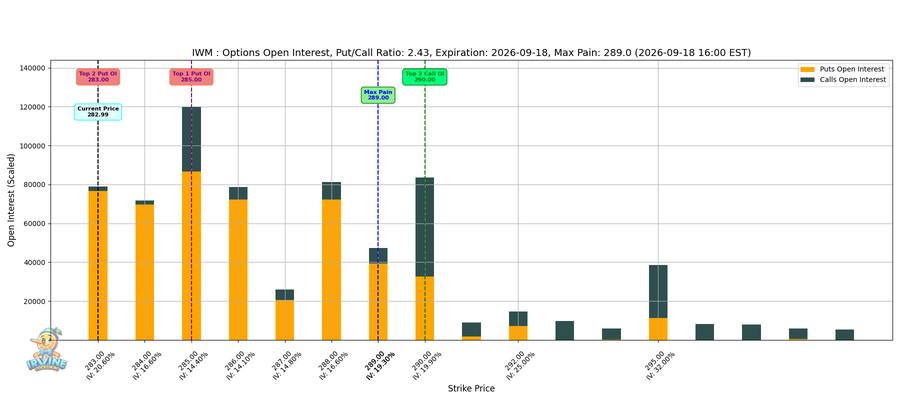
Task: Click the 'Max Pain 289.00' annotation box
Action: tap(378, 95)
